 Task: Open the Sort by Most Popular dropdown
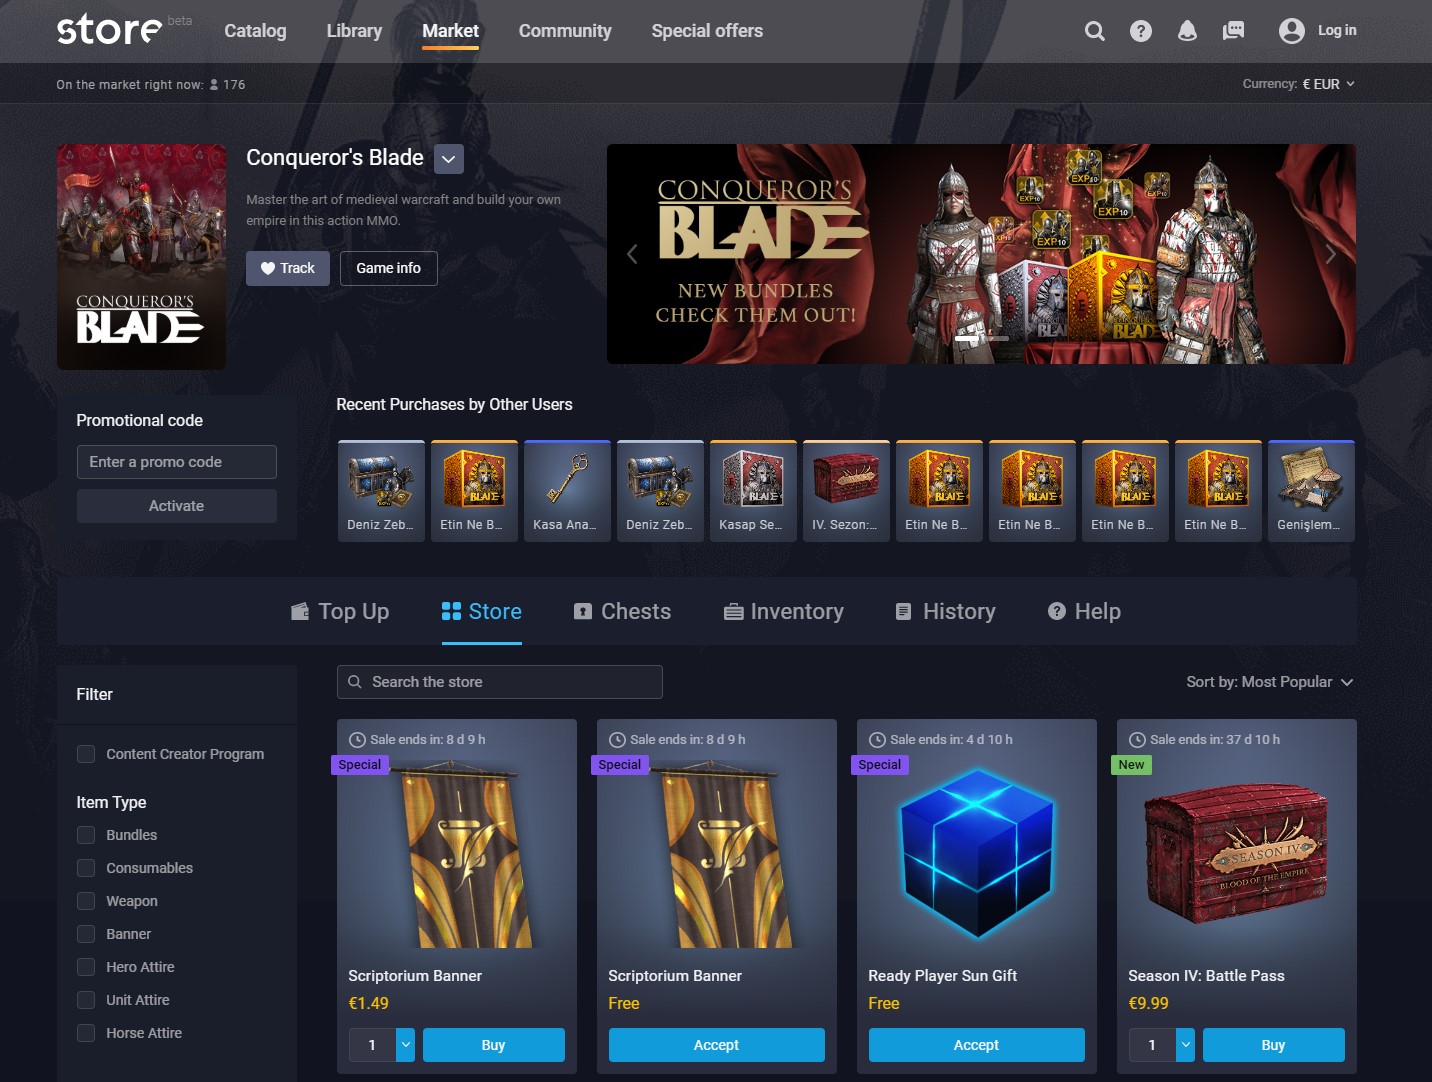click(x=1269, y=682)
